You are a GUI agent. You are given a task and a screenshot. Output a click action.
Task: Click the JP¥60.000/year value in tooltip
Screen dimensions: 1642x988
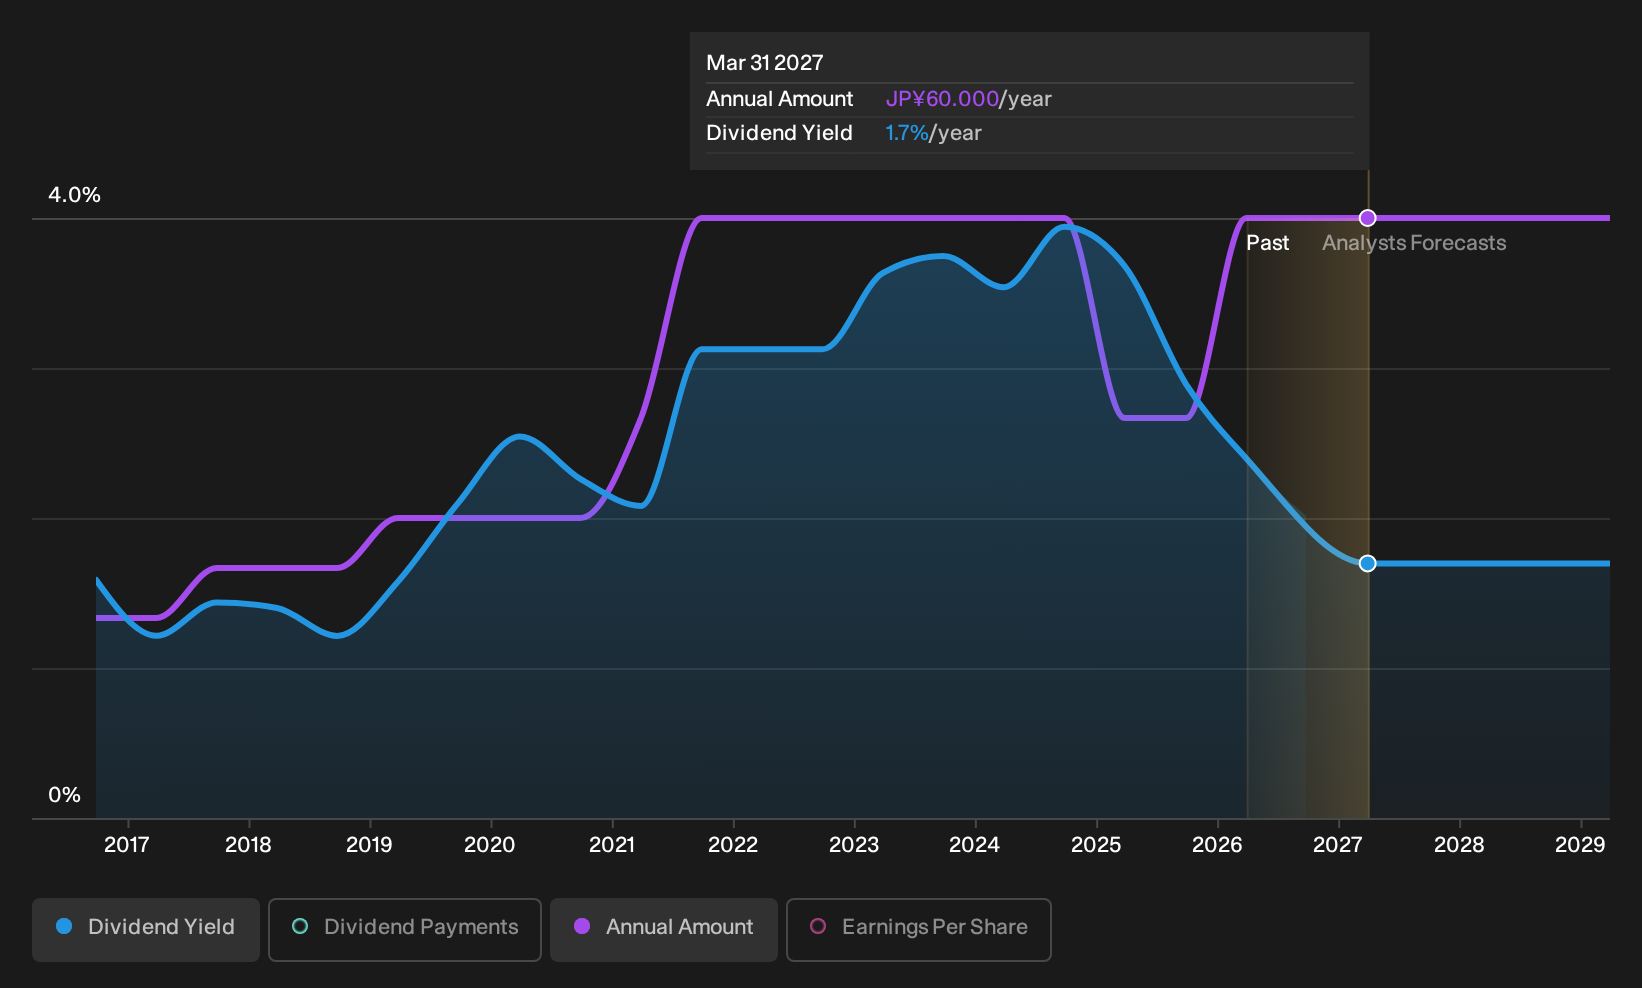coord(968,99)
